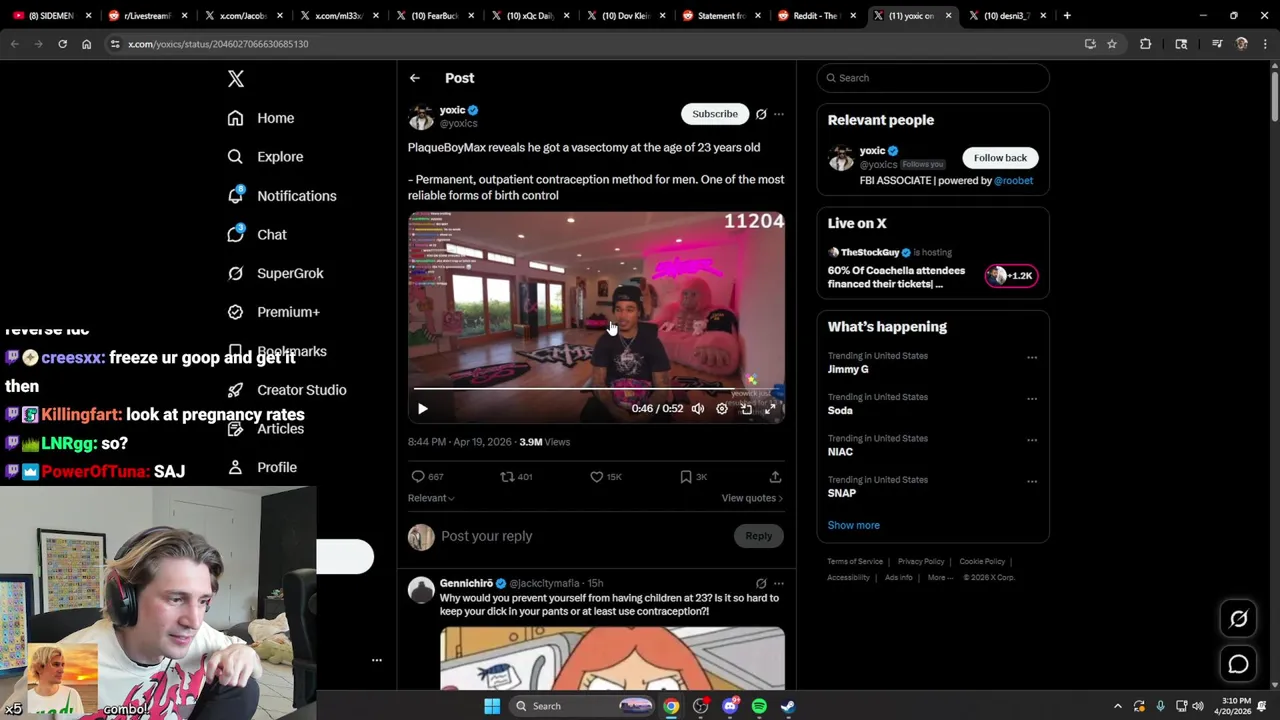Play the post video
Viewport: 1280px width, 720px height.
point(422,408)
